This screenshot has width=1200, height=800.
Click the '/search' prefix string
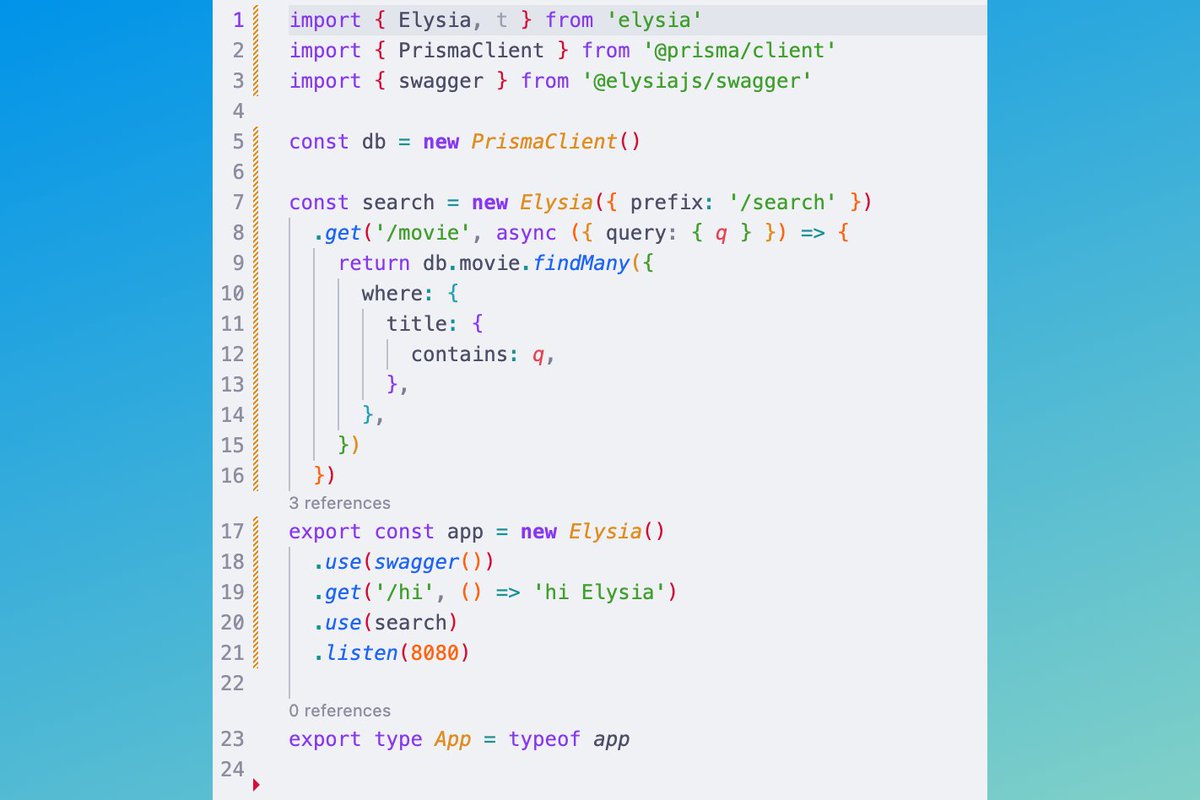(x=782, y=202)
